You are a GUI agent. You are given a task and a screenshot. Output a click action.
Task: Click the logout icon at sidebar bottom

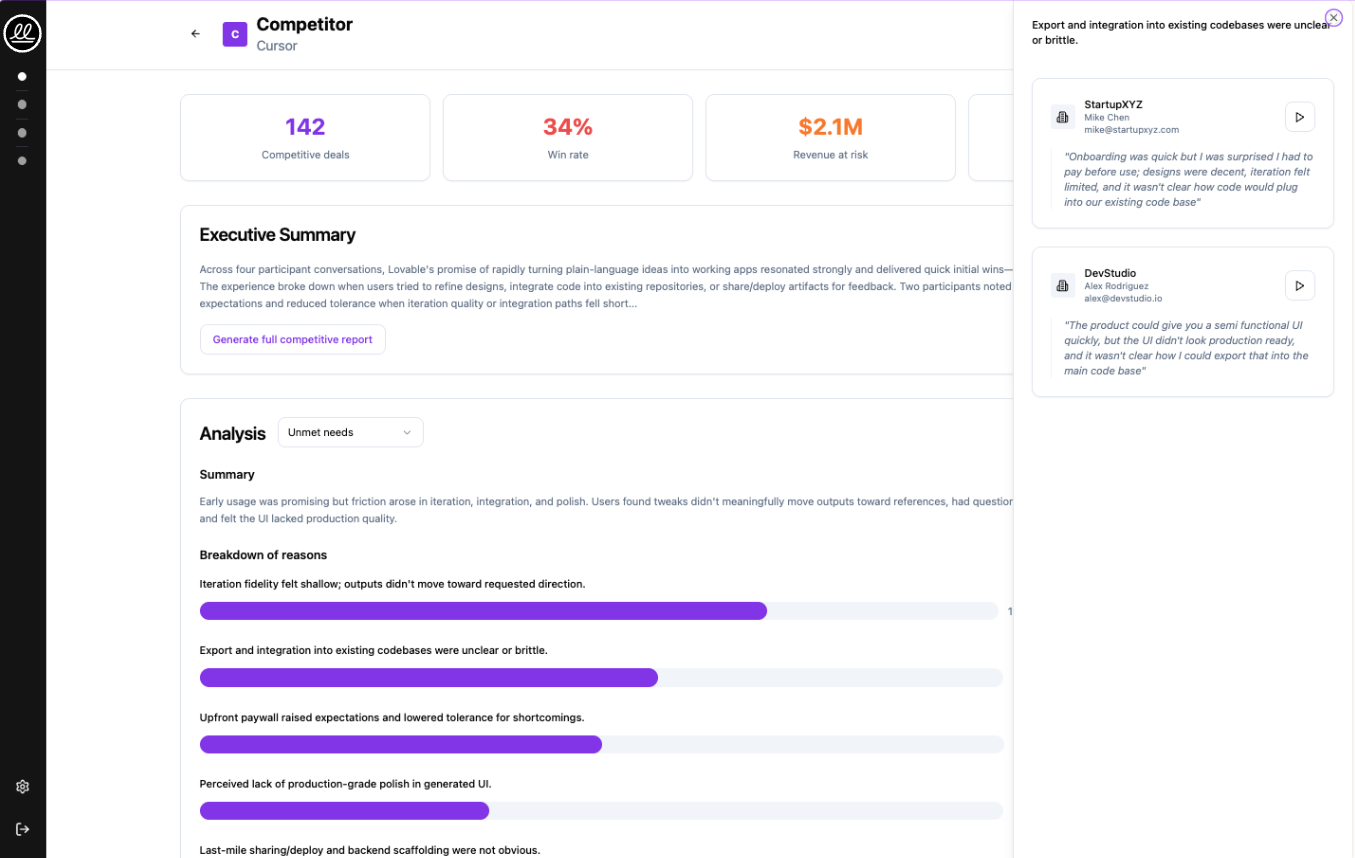[x=22, y=828]
